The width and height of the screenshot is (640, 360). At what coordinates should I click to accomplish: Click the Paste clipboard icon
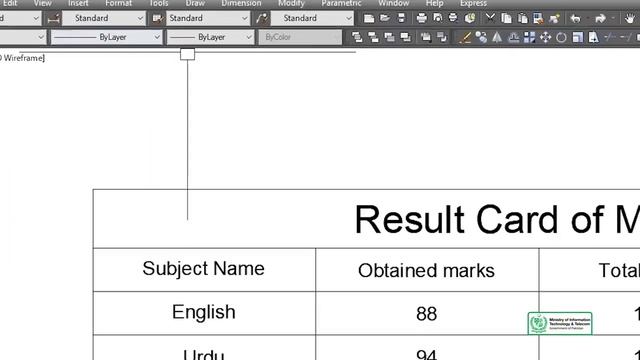click(x=522, y=18)
